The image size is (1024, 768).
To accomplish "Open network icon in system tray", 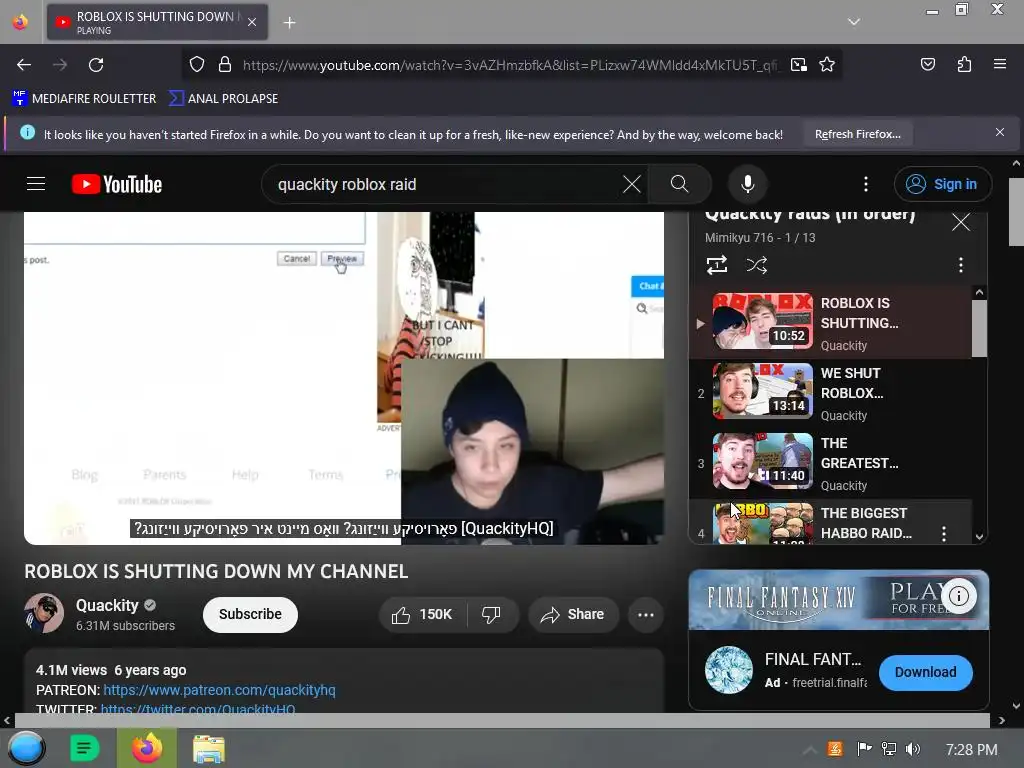I will click(888, 749).
